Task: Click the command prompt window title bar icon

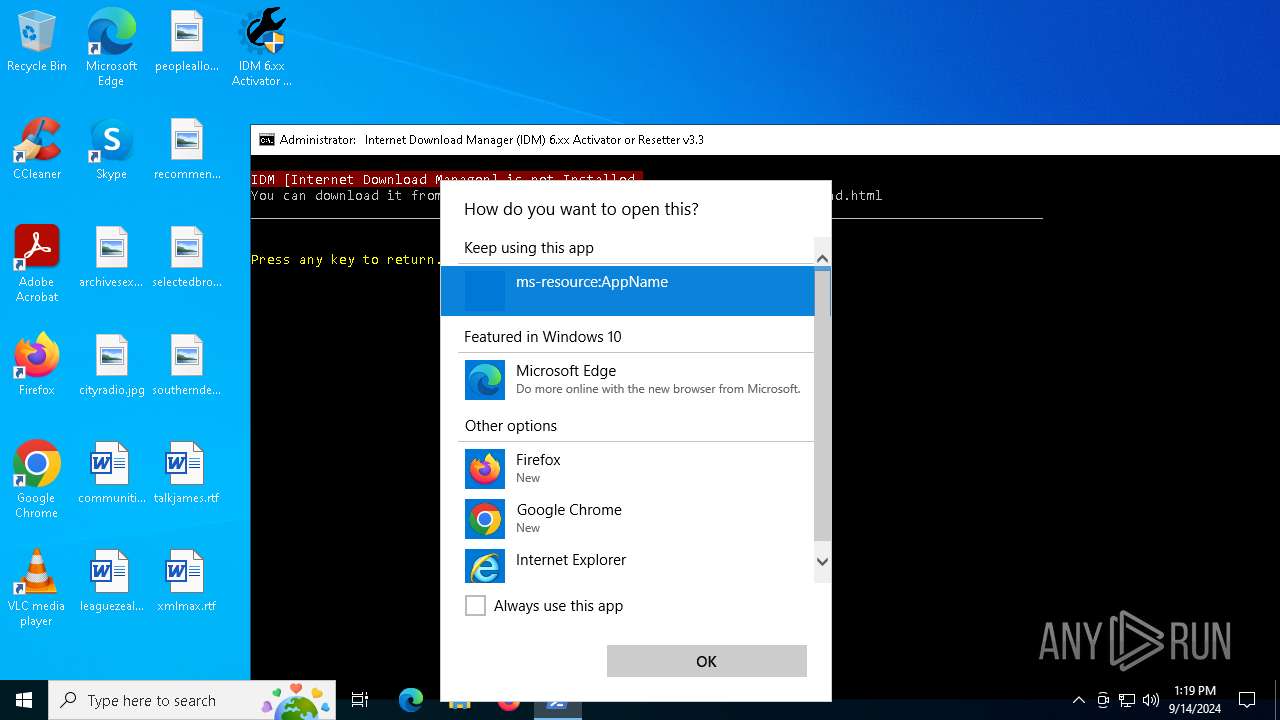Action: (x=267, y=140)
